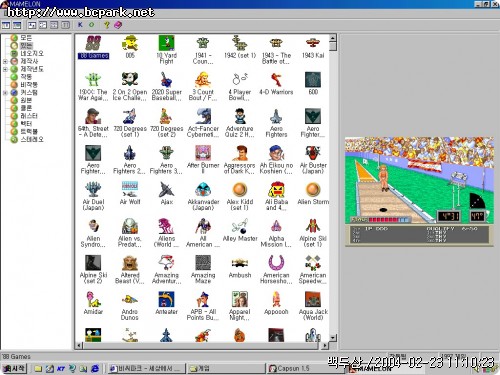Screen dimensions: 500x375
Task: Switch to details view toolbar button
Action: pyautogui.click(x=65, y=25)
